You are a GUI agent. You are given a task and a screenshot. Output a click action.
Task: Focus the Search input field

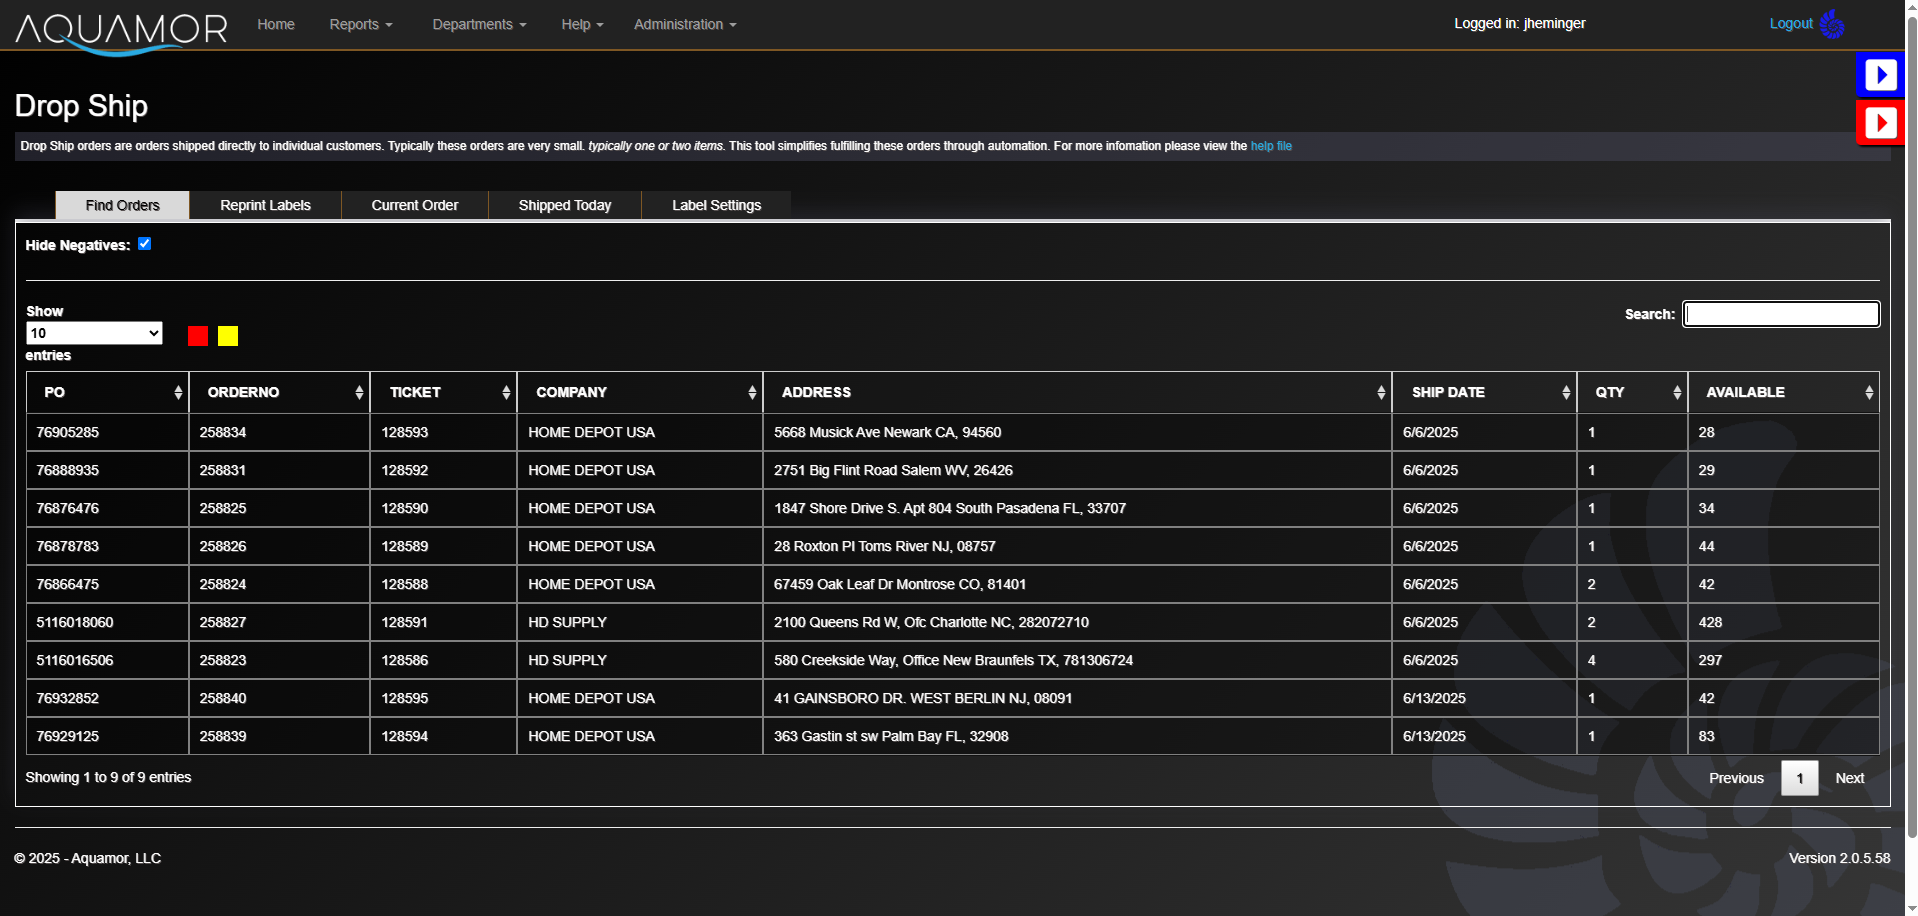pyautogui.click(x=1781, y=314)
